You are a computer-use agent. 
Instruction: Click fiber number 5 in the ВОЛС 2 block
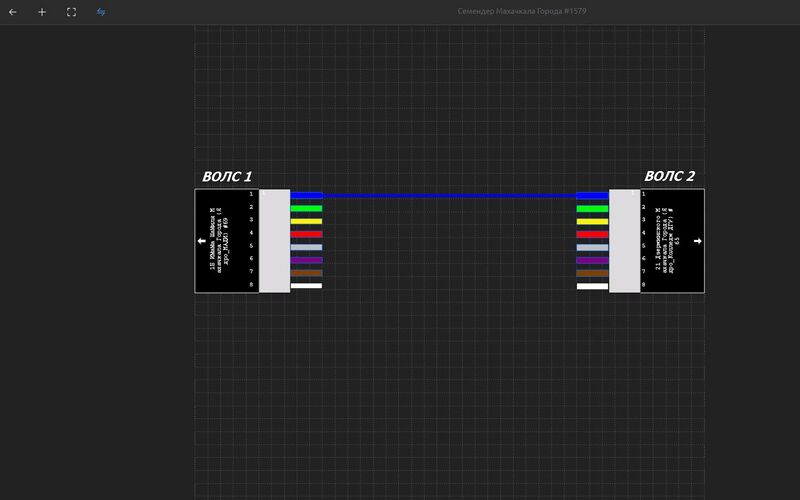coord(643,246)
